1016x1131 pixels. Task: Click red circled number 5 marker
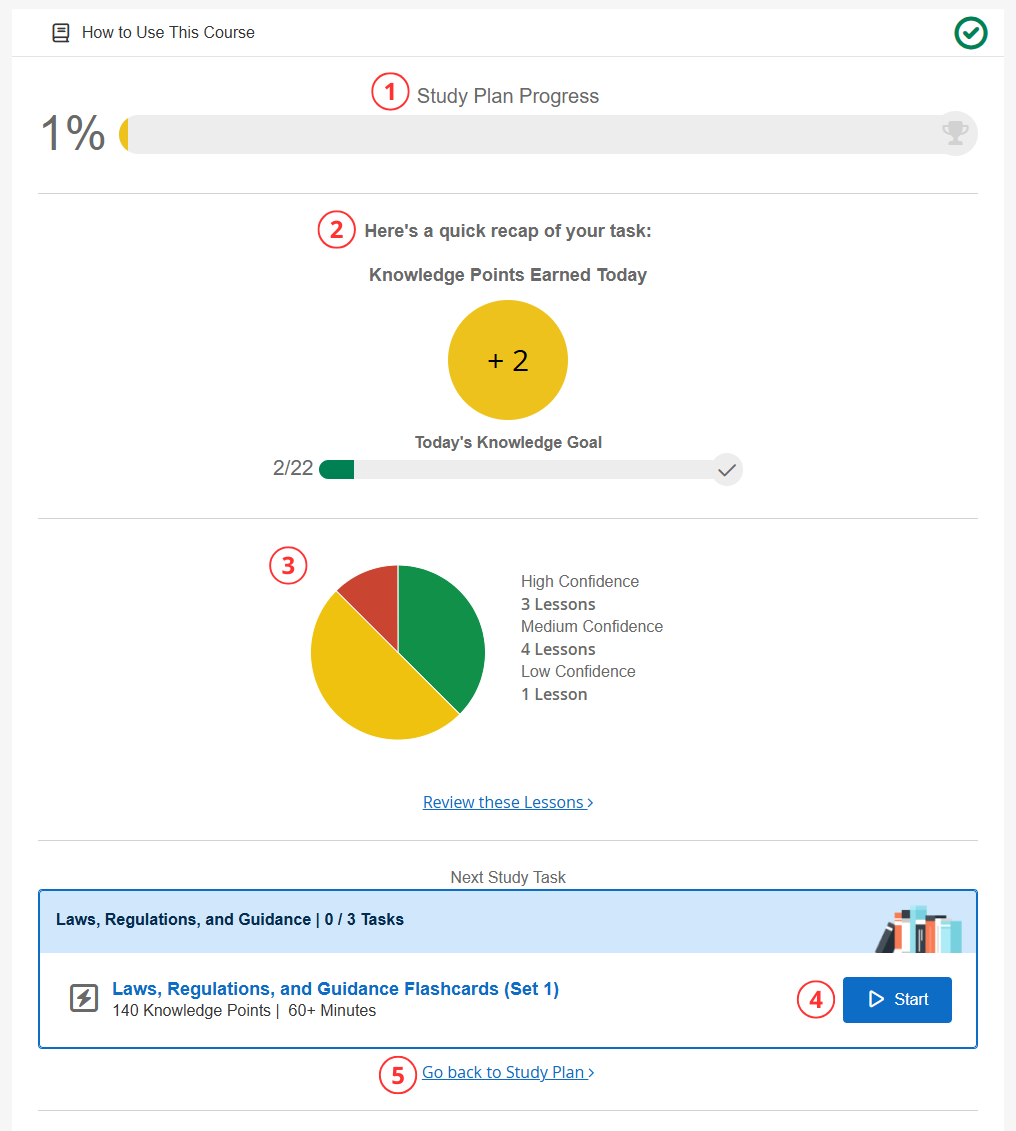point(398,1075)
